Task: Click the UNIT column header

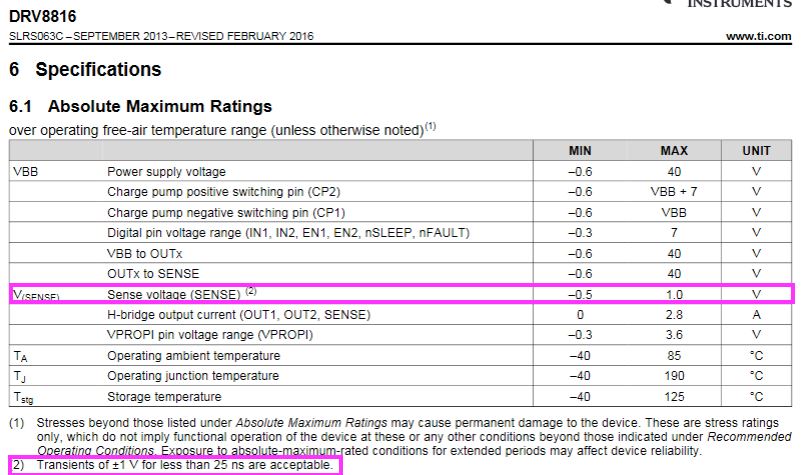Action: coord(756,151)
